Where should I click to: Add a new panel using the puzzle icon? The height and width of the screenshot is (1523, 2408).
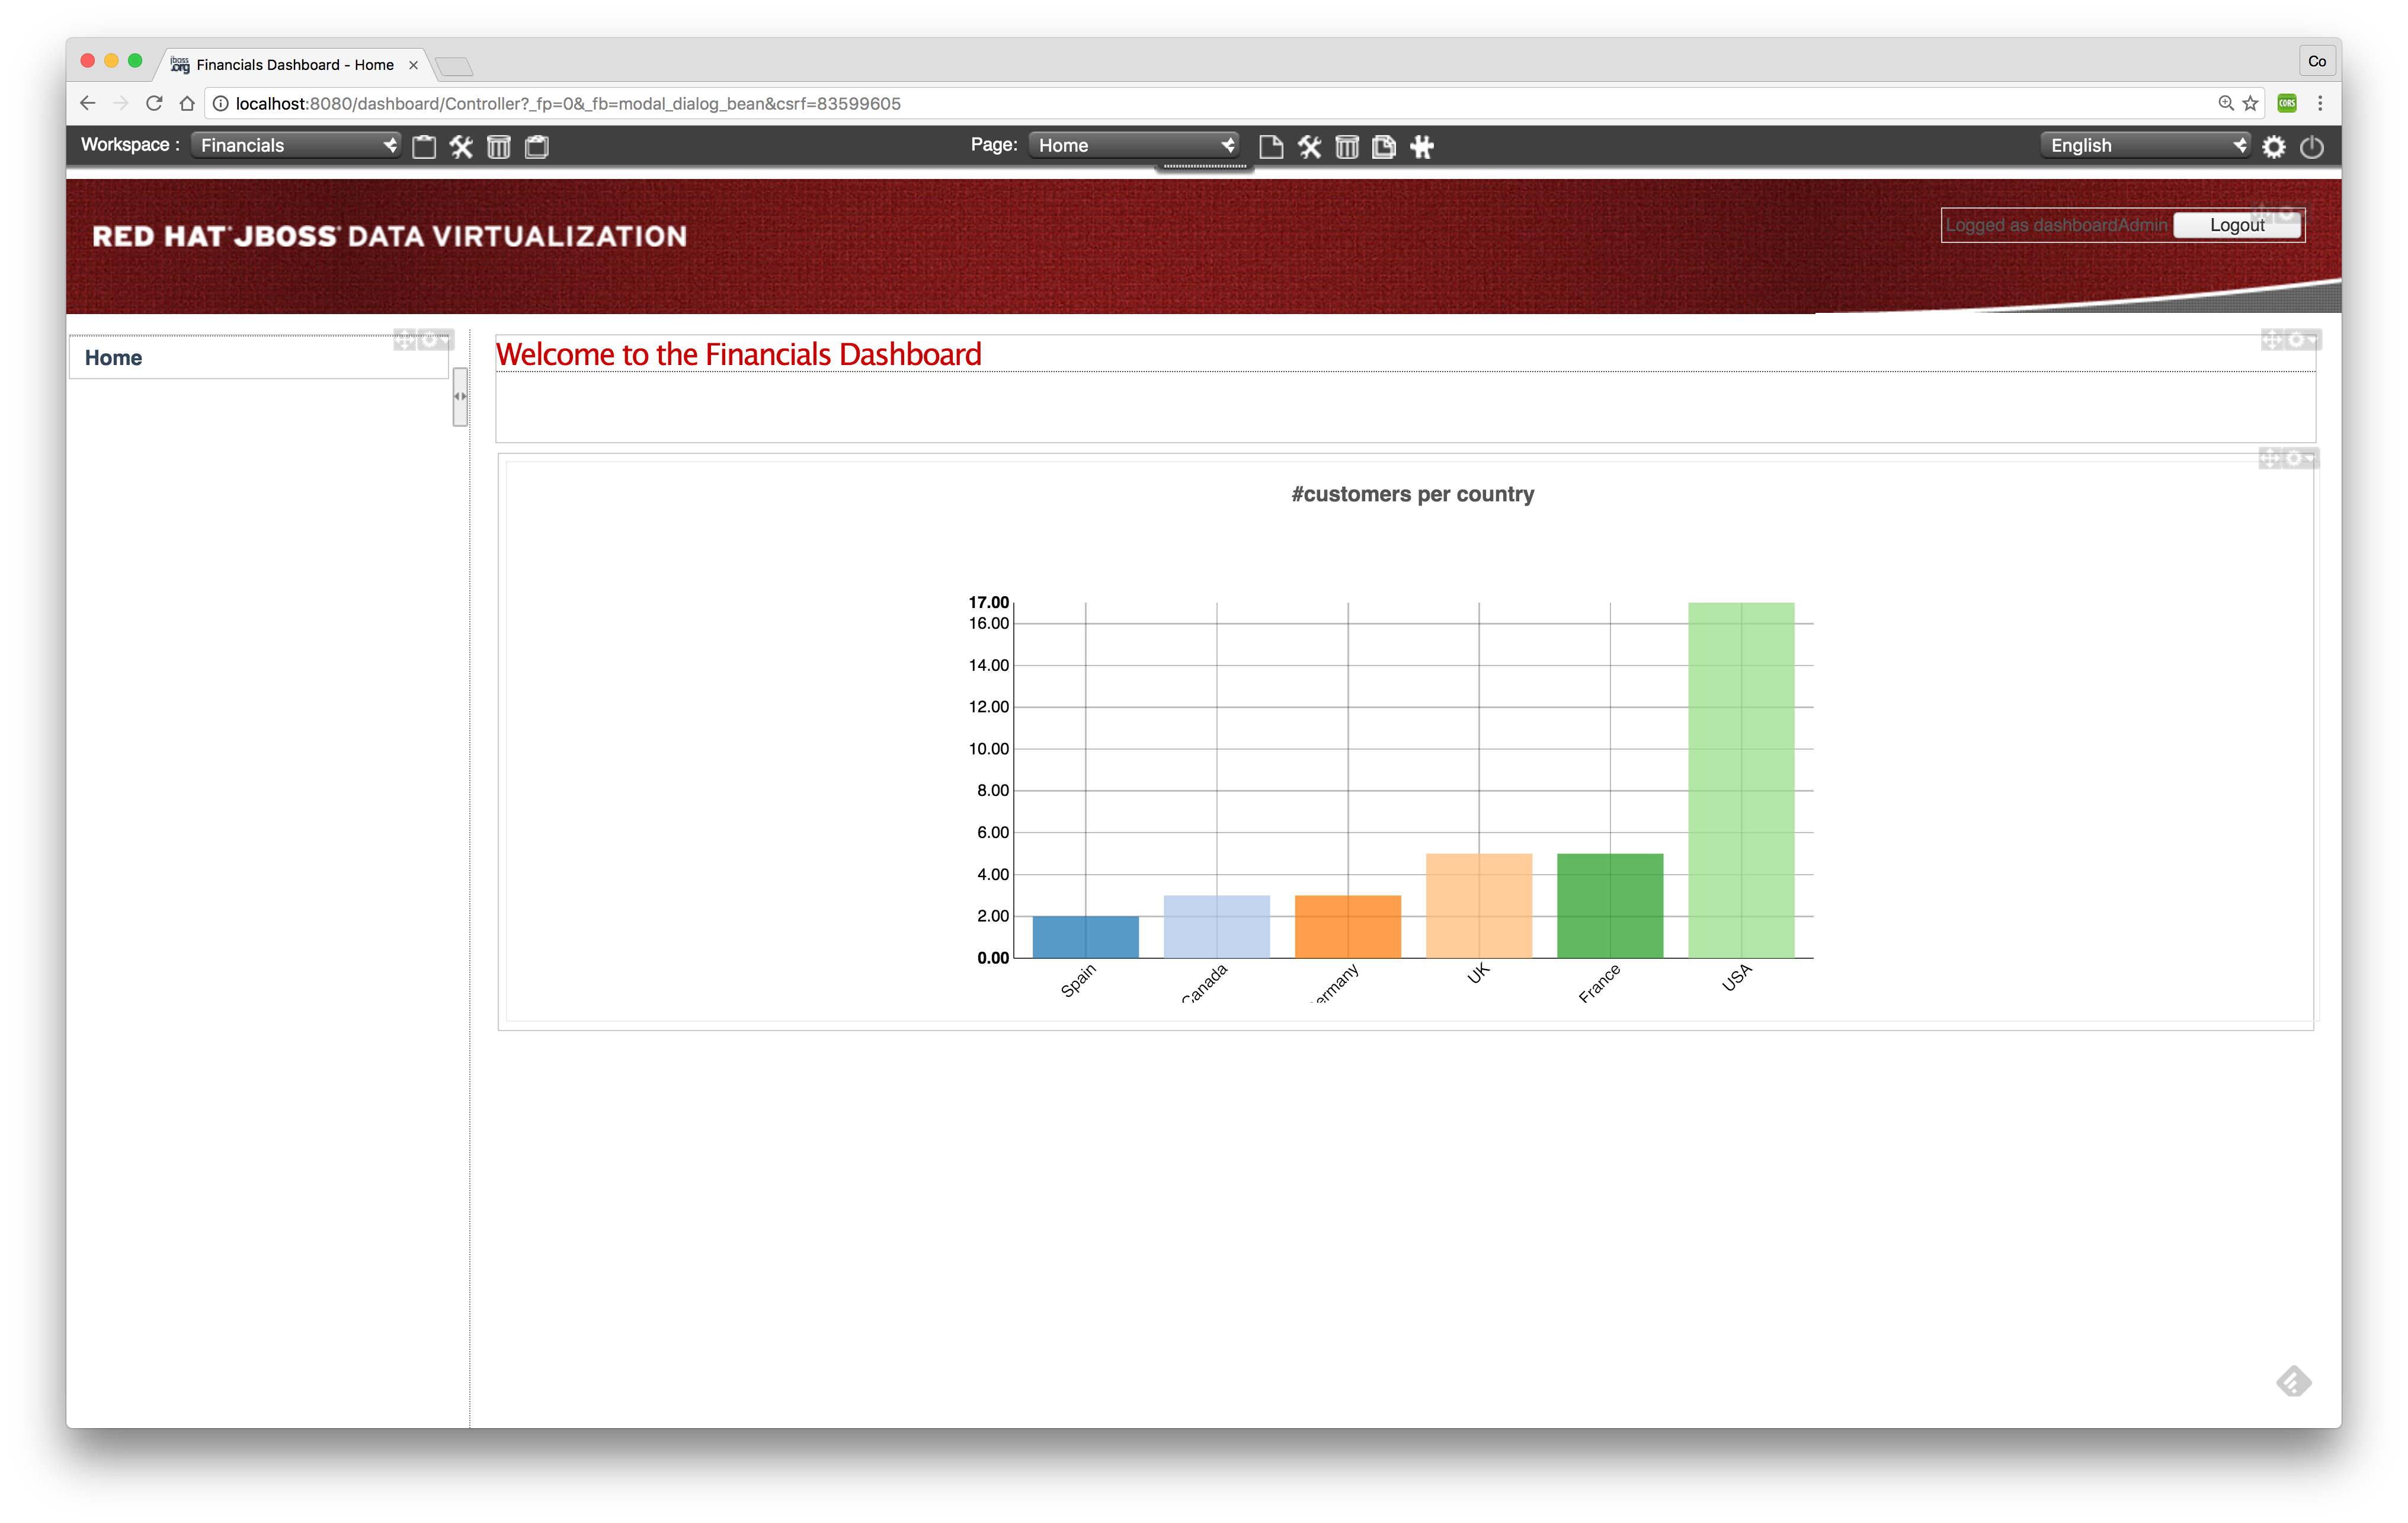click(1421, 146)
